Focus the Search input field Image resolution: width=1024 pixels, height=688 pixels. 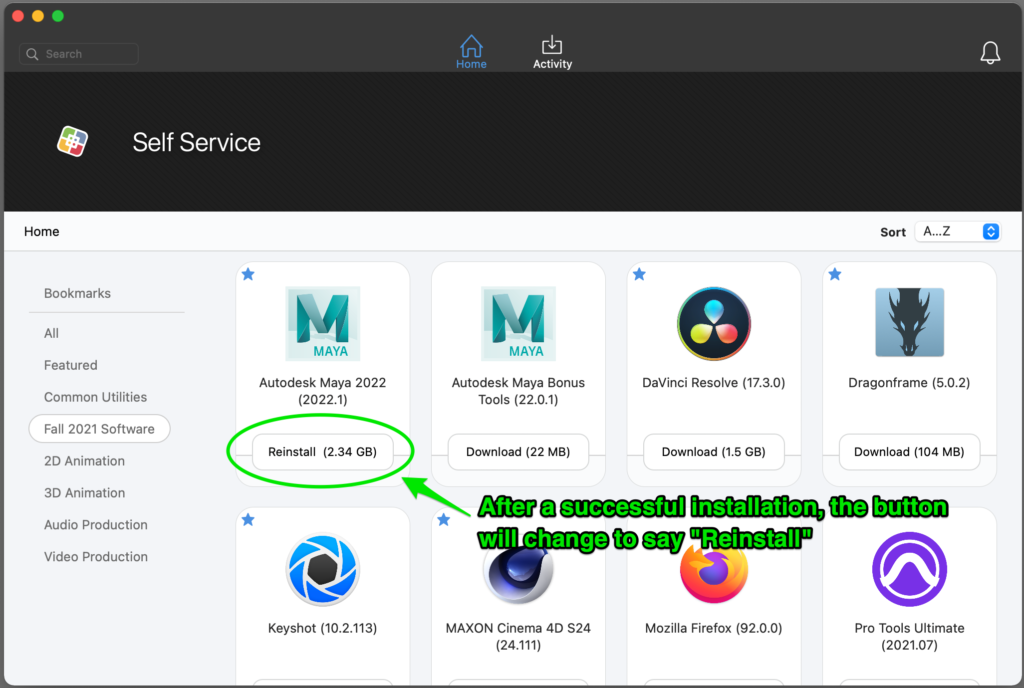[79, 54]
